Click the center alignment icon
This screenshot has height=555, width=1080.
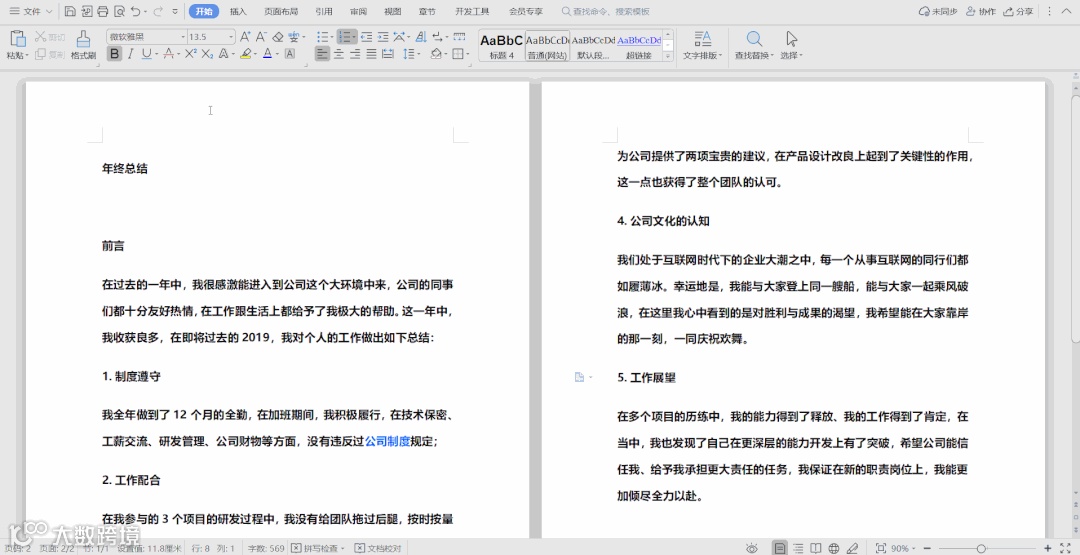(339, 54)
